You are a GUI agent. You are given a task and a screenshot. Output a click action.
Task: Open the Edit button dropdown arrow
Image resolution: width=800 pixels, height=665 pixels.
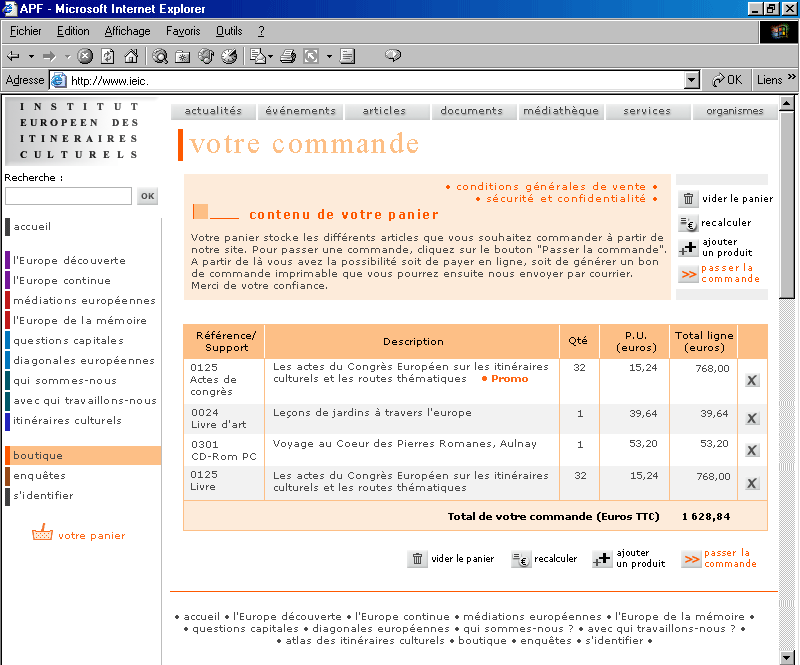(270, 56)
